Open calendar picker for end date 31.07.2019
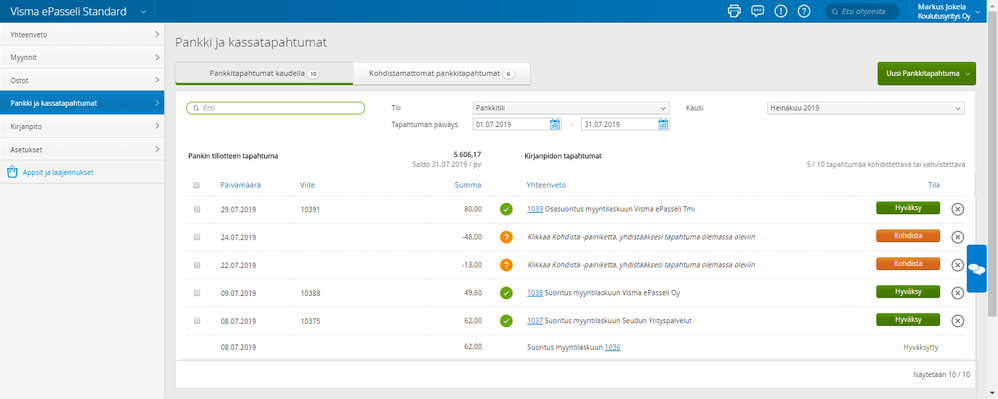Screen dimensions: 998x399 coord(663,124)
